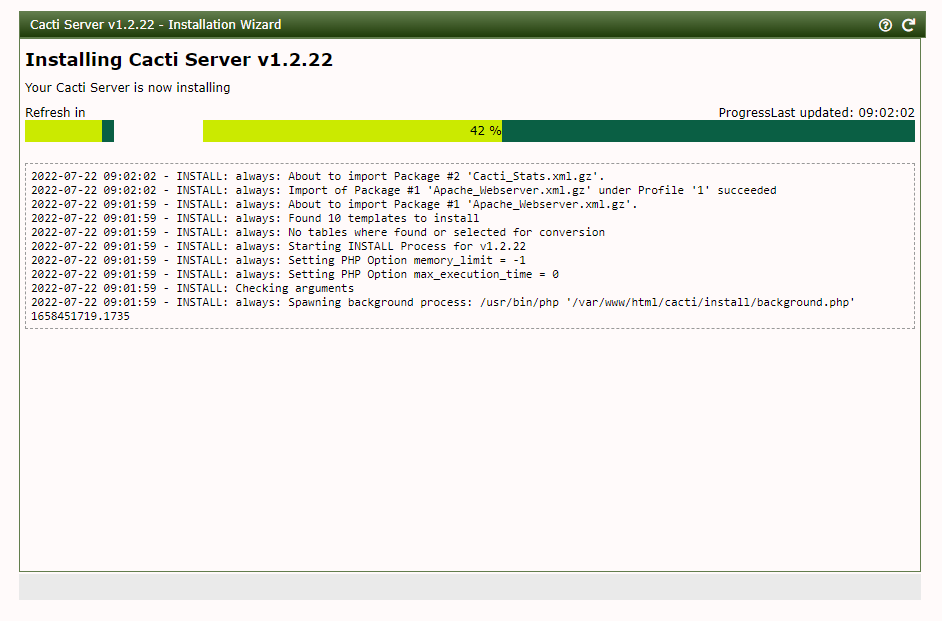Click the Refresh in countdown bar
The image size is (942, 621).
click(x=69, y=131)
